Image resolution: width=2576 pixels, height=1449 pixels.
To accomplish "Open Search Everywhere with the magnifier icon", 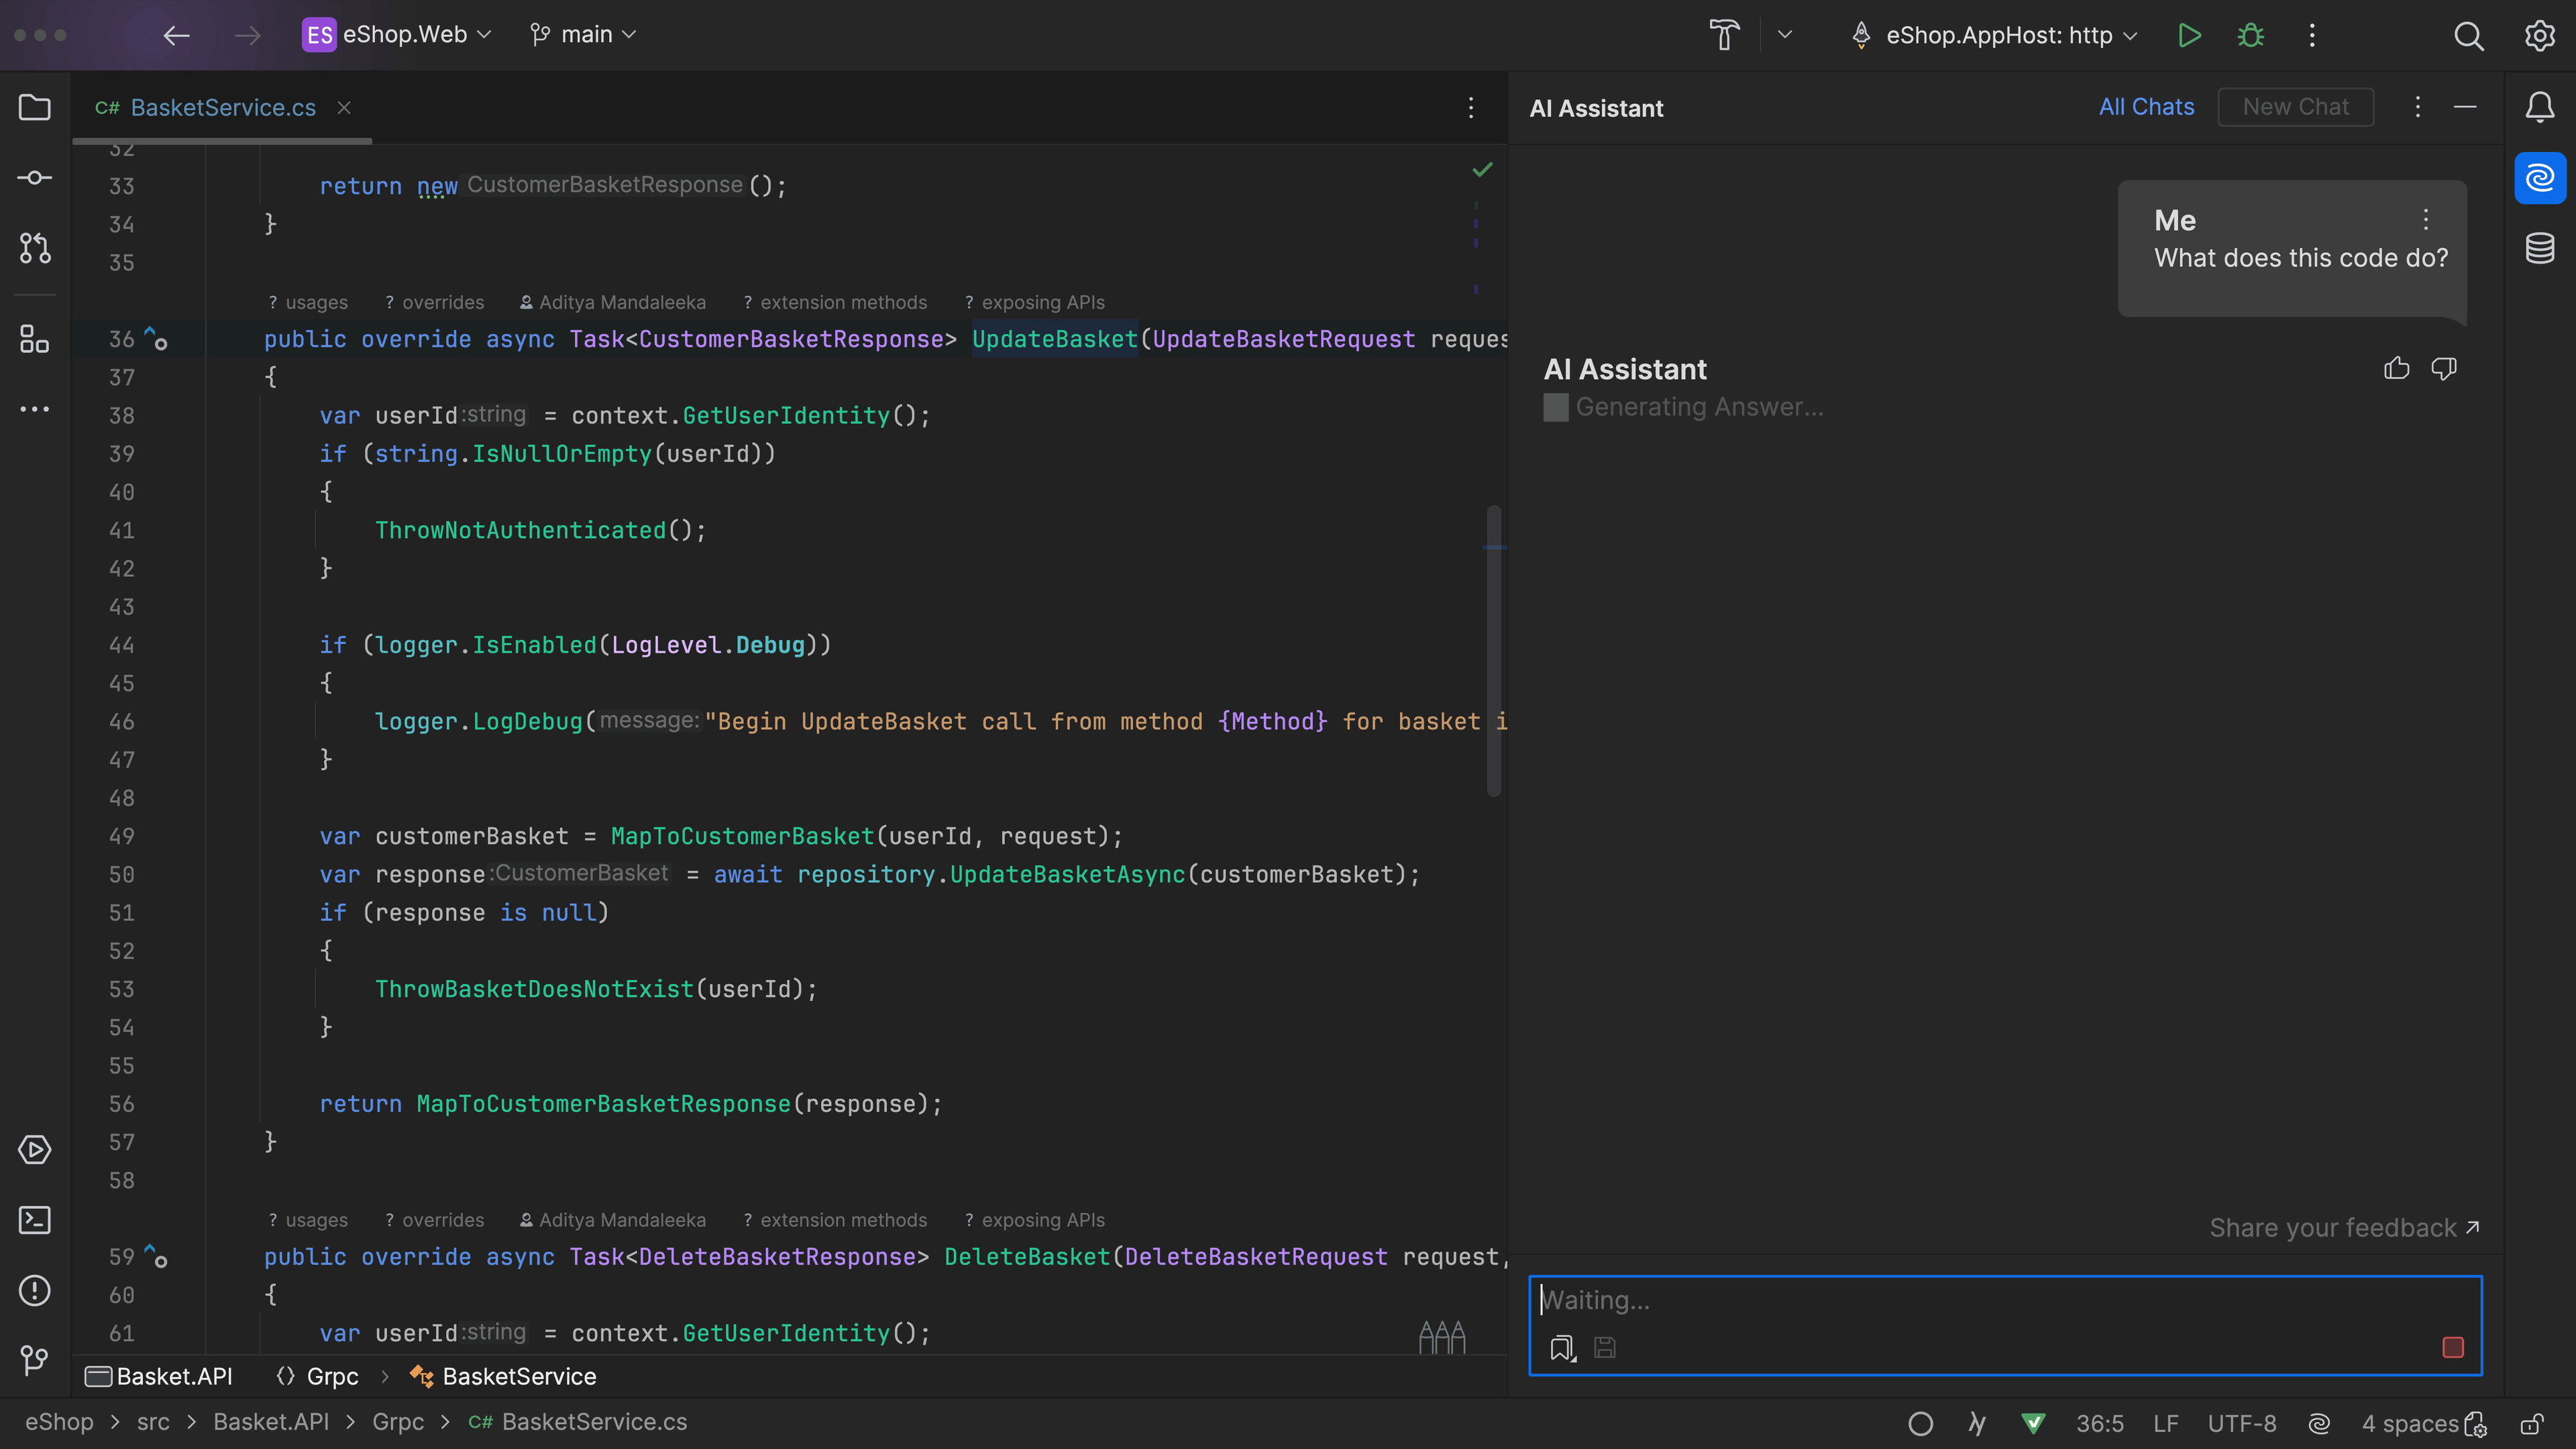I will (x=2467, y=35).
